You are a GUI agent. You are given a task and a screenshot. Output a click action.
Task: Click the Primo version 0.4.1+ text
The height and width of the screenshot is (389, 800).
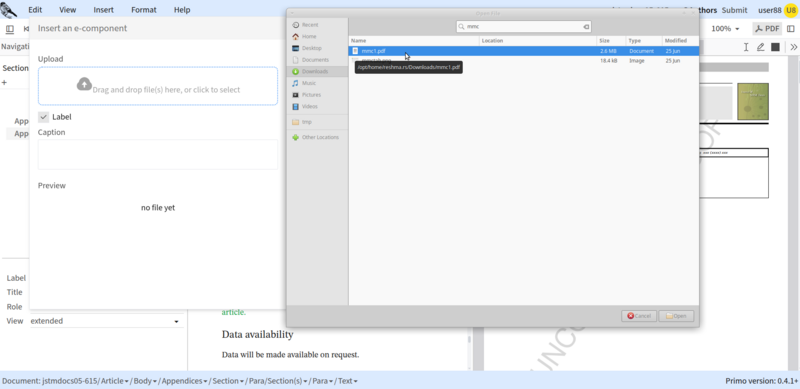click(761, 381)
